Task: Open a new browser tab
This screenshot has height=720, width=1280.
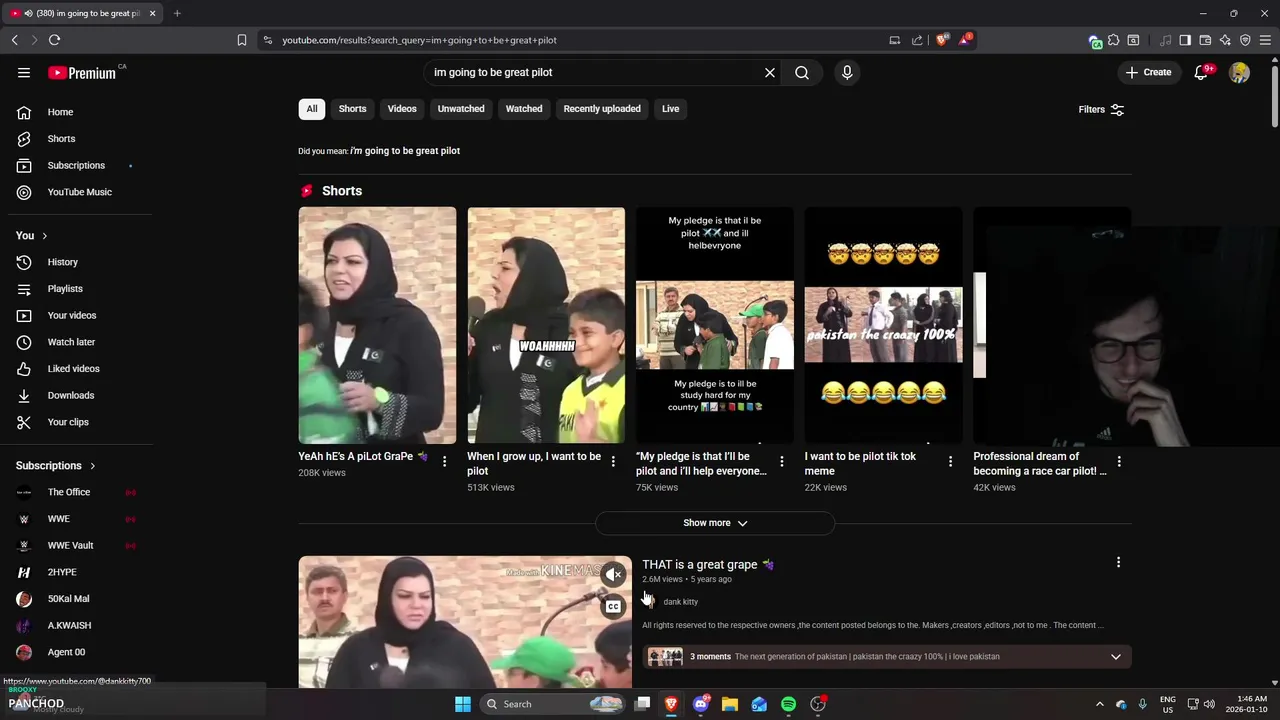Action: point(177,13)
